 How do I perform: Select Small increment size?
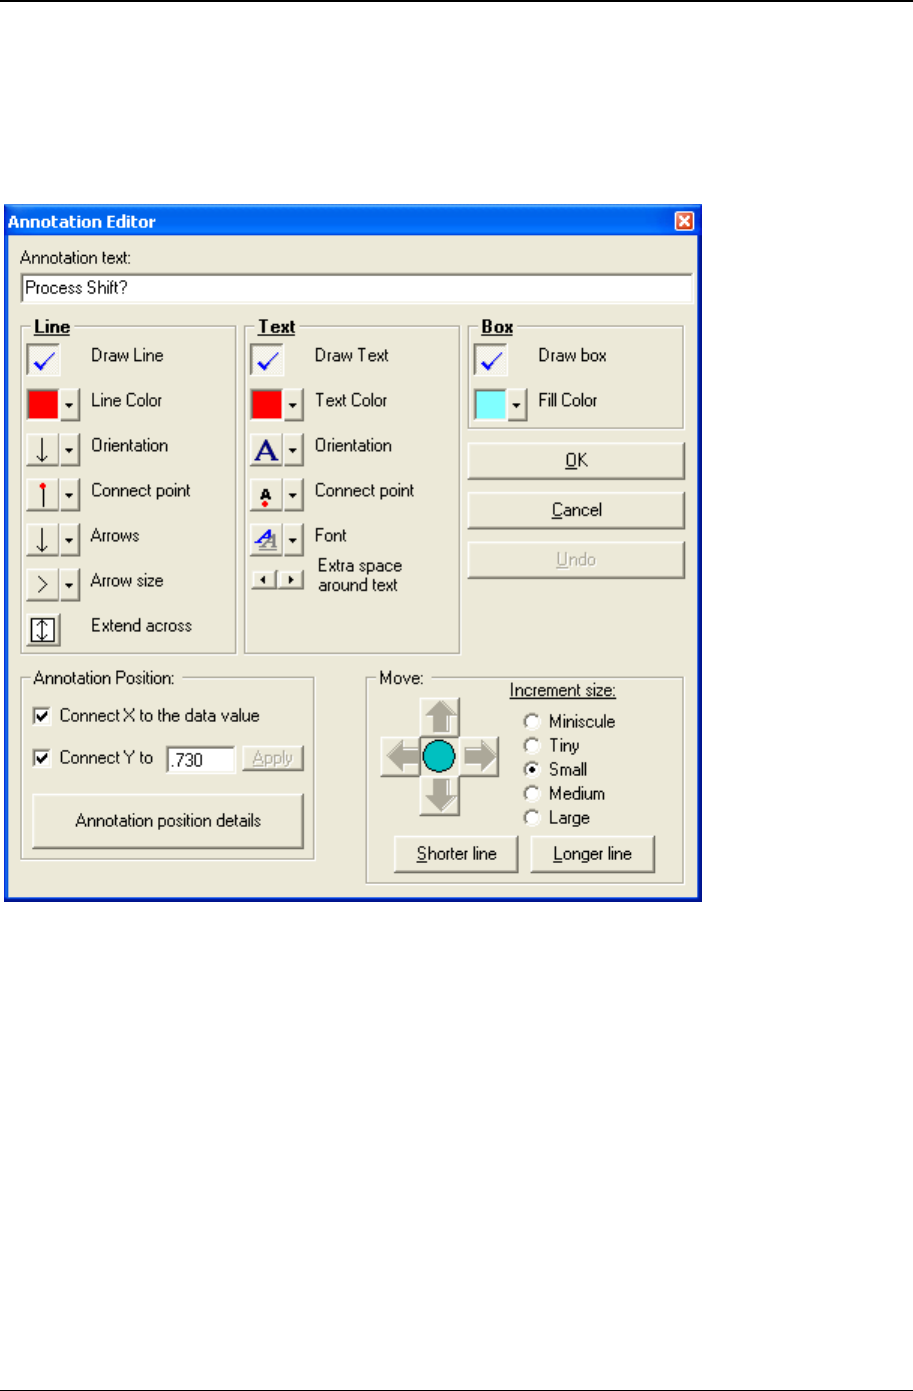click(532, 769)
